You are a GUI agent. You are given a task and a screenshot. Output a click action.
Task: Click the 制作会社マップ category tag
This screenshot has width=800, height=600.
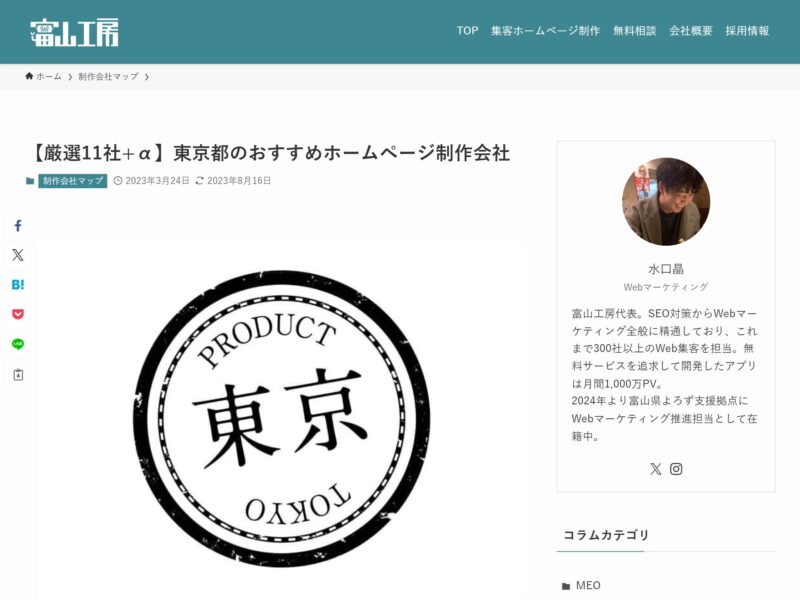point(72,181)
